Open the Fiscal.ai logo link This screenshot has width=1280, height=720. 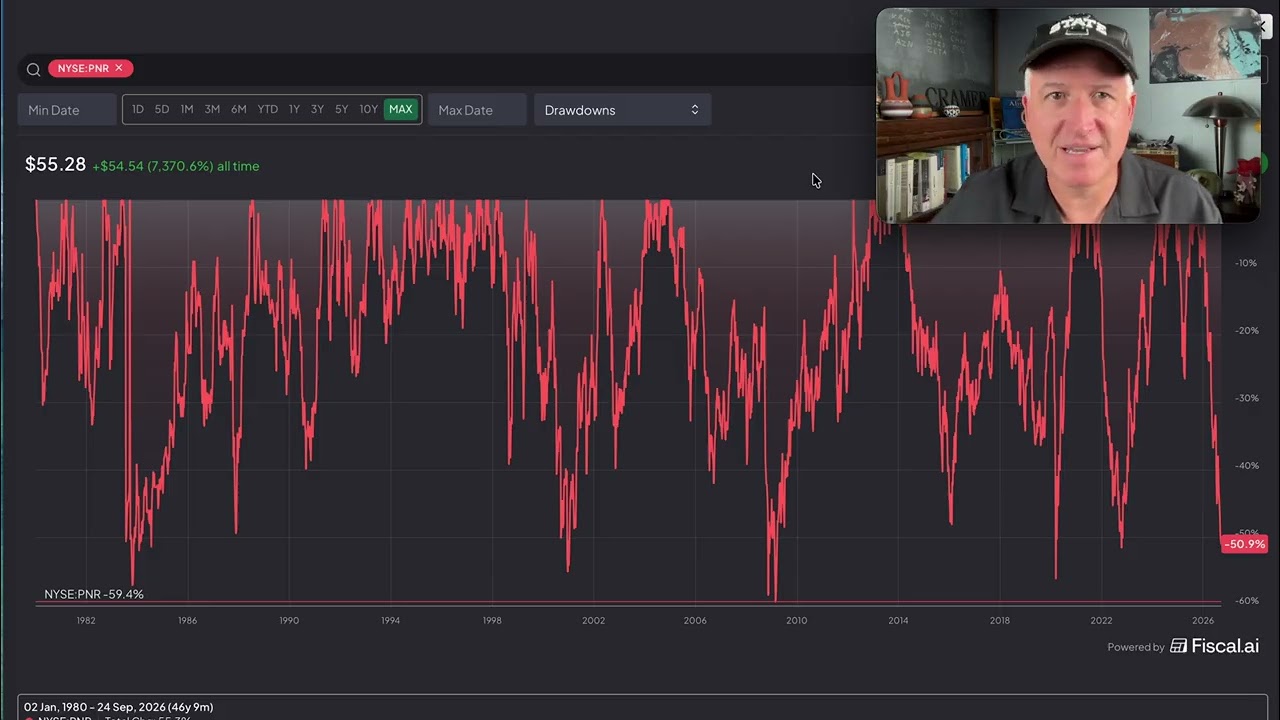(1214, 646)
